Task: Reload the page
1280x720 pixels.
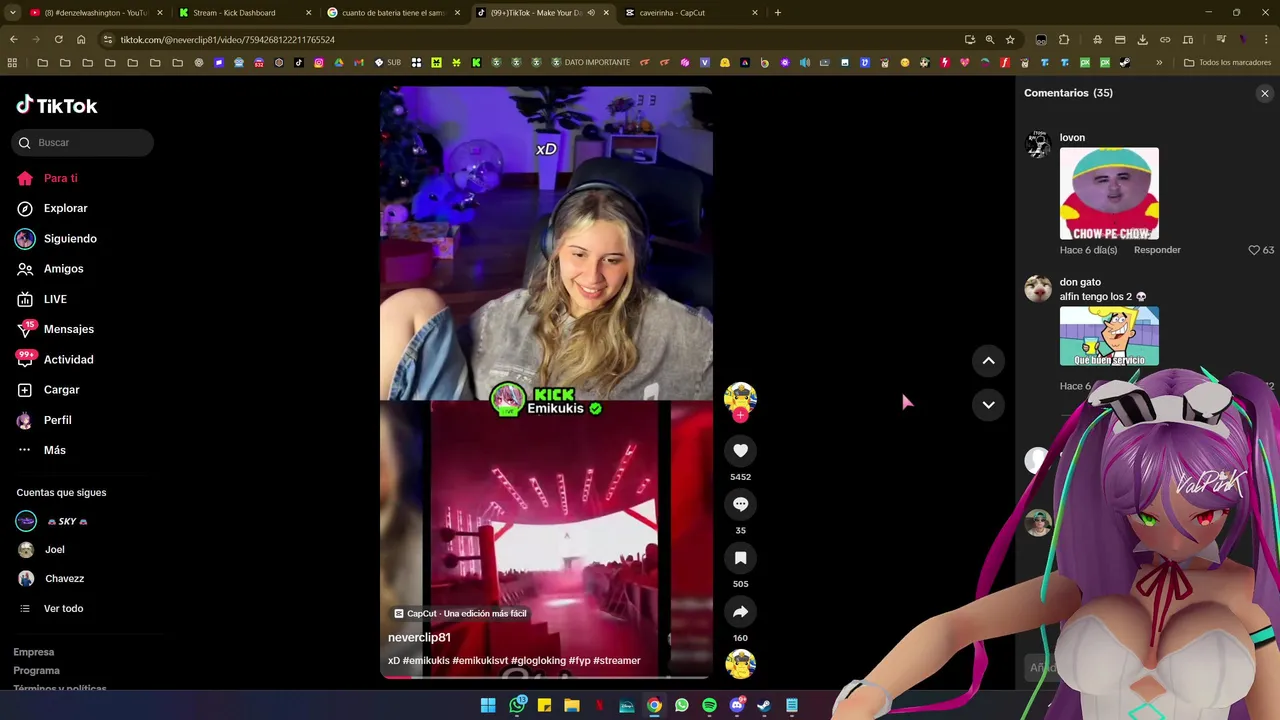Action: click(x=58, y=40)
